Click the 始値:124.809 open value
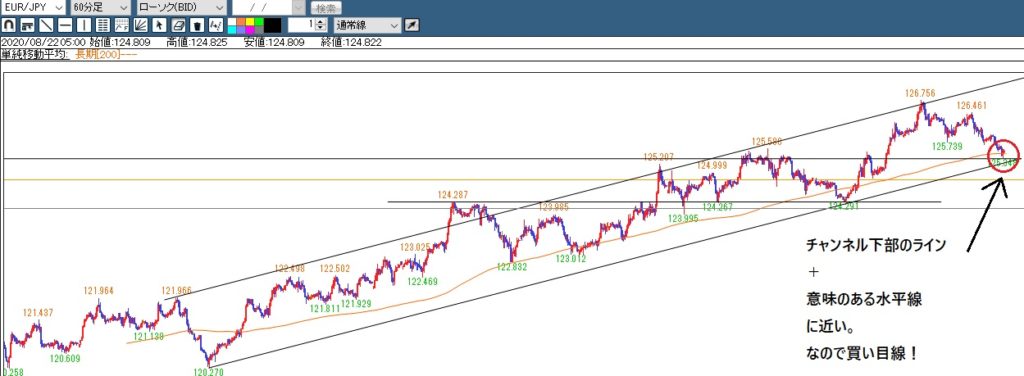1024x376 pixels. [120, 43]
